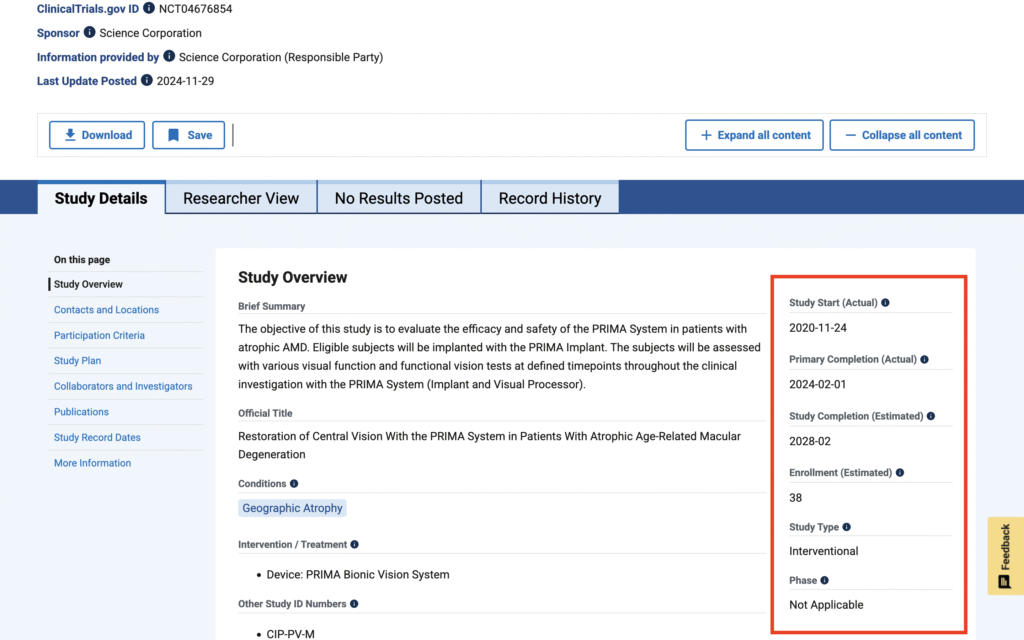The height and width of the screenshot is (640, 1024).
Task: Click info icon next to Last Update Posted
Action: 147,81
